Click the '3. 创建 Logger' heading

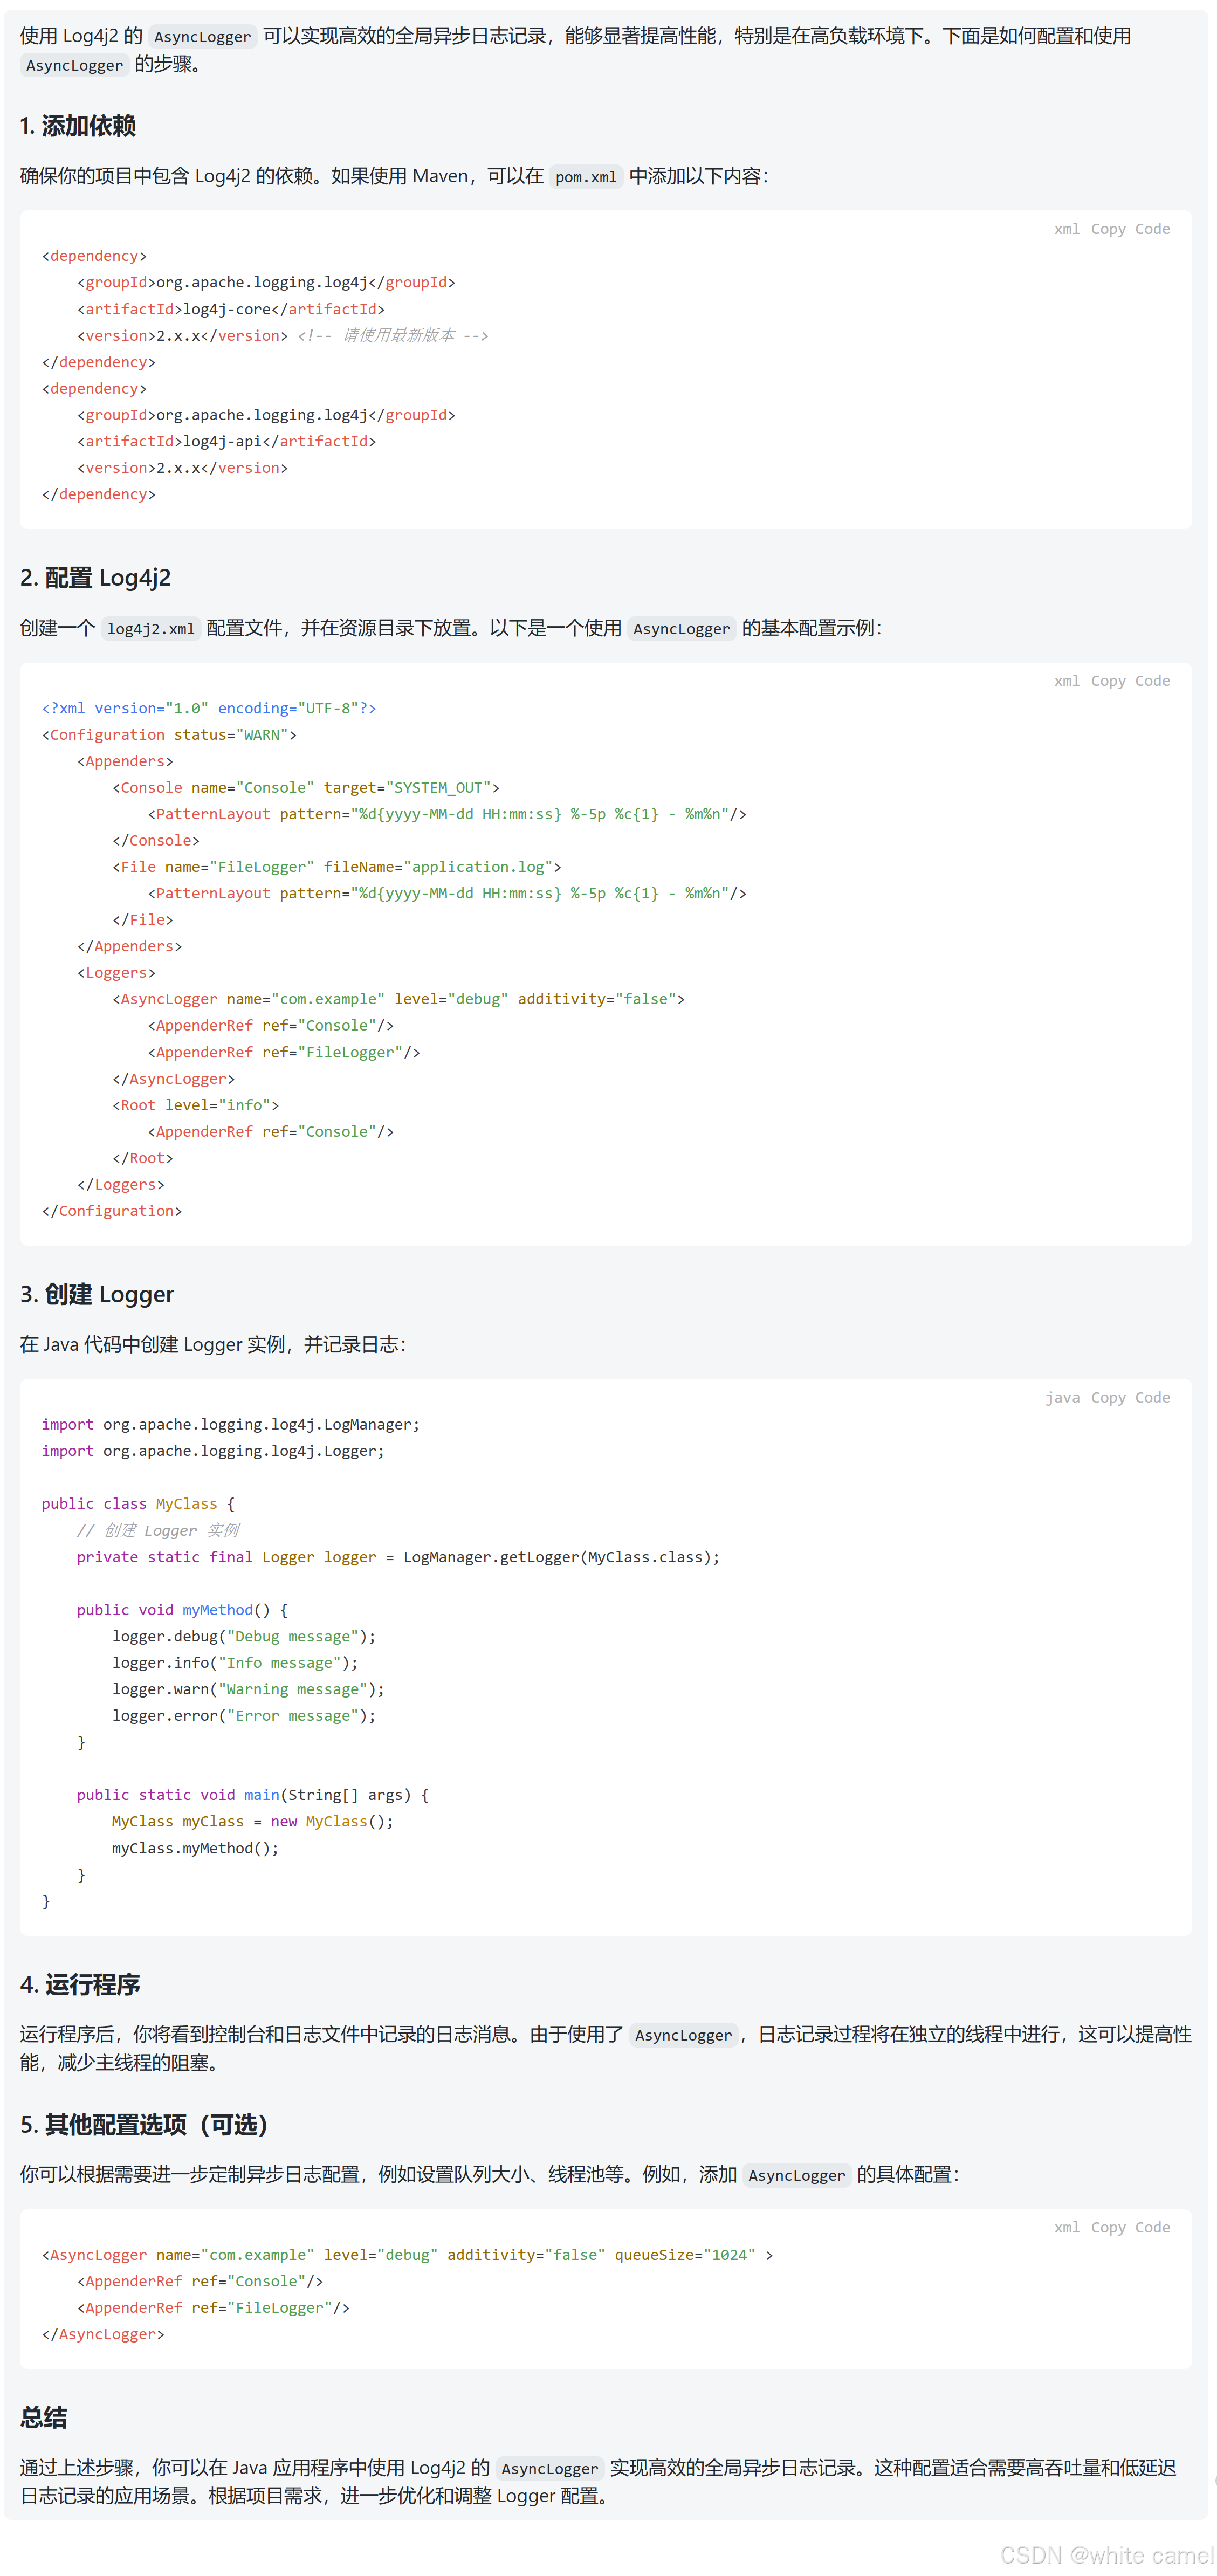tap(97, 1295)
